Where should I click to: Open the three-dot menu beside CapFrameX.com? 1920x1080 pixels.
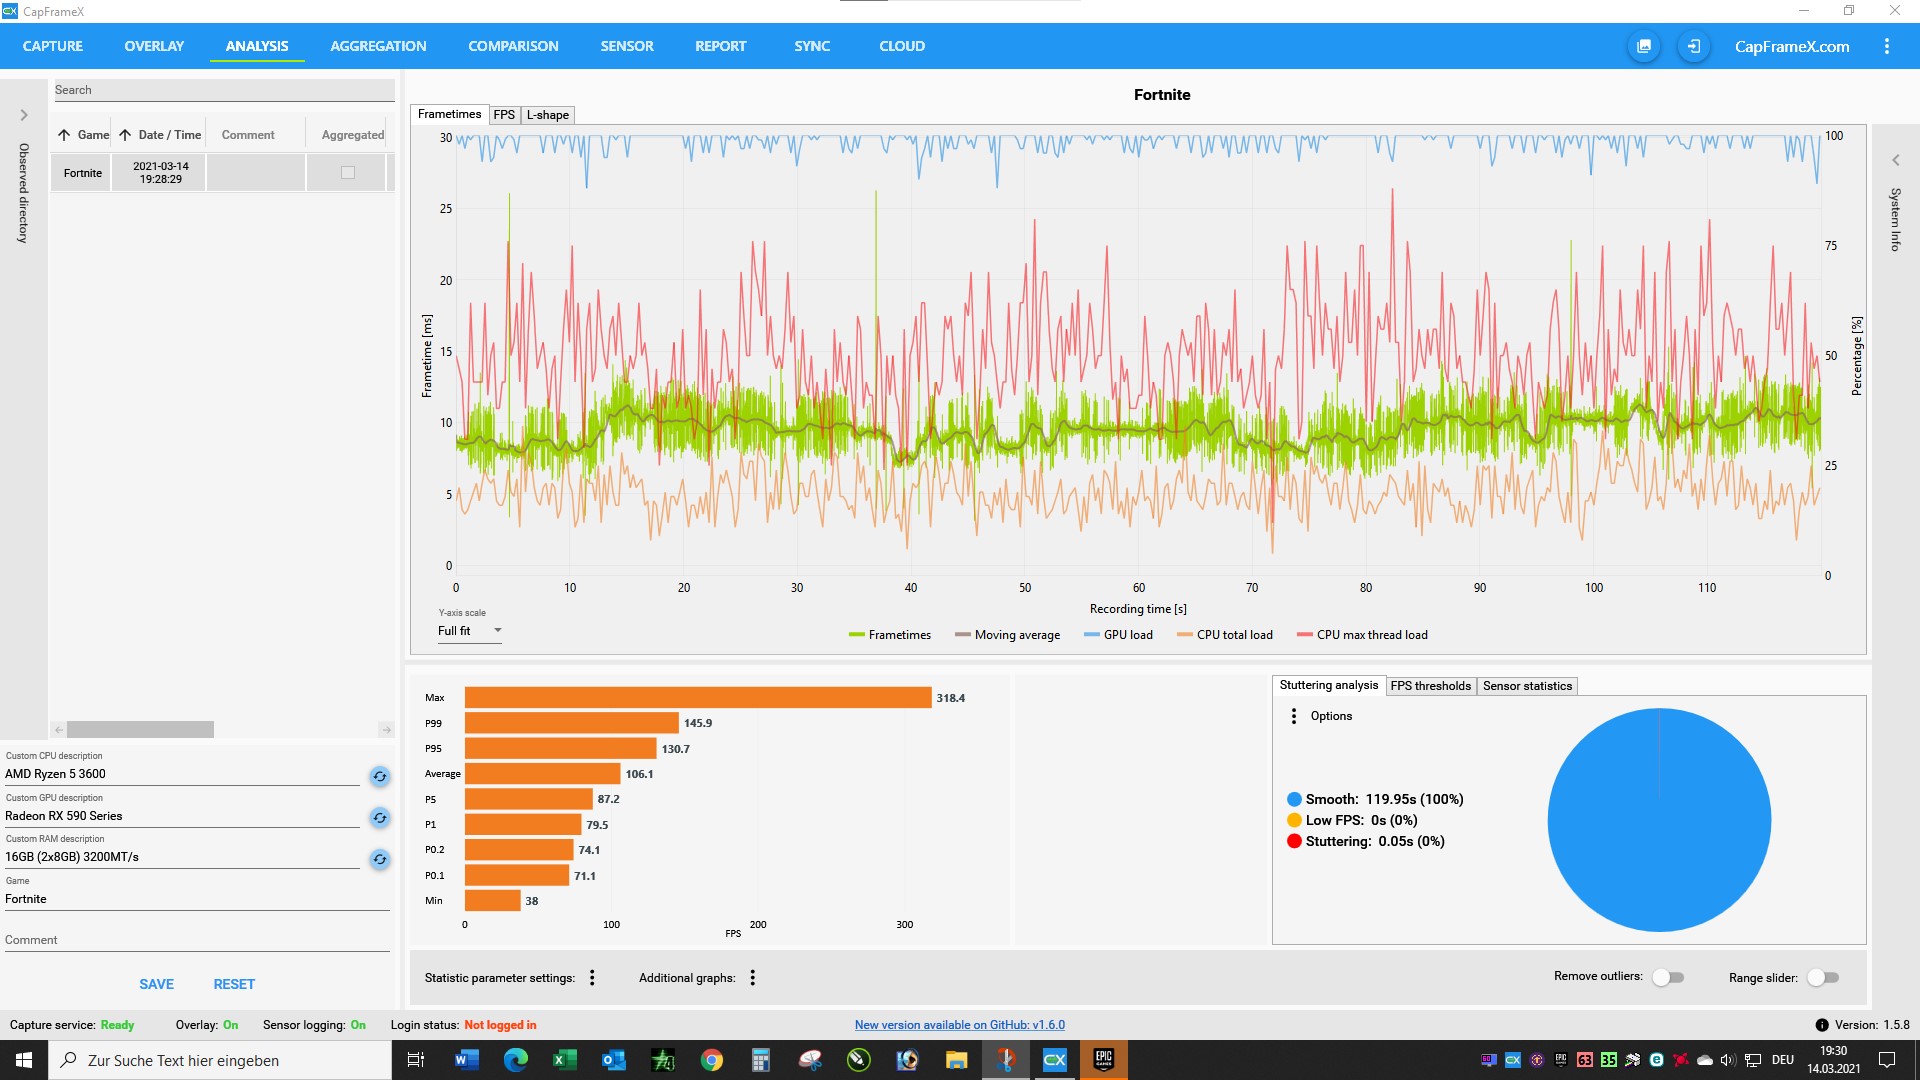pos(1886,46)
